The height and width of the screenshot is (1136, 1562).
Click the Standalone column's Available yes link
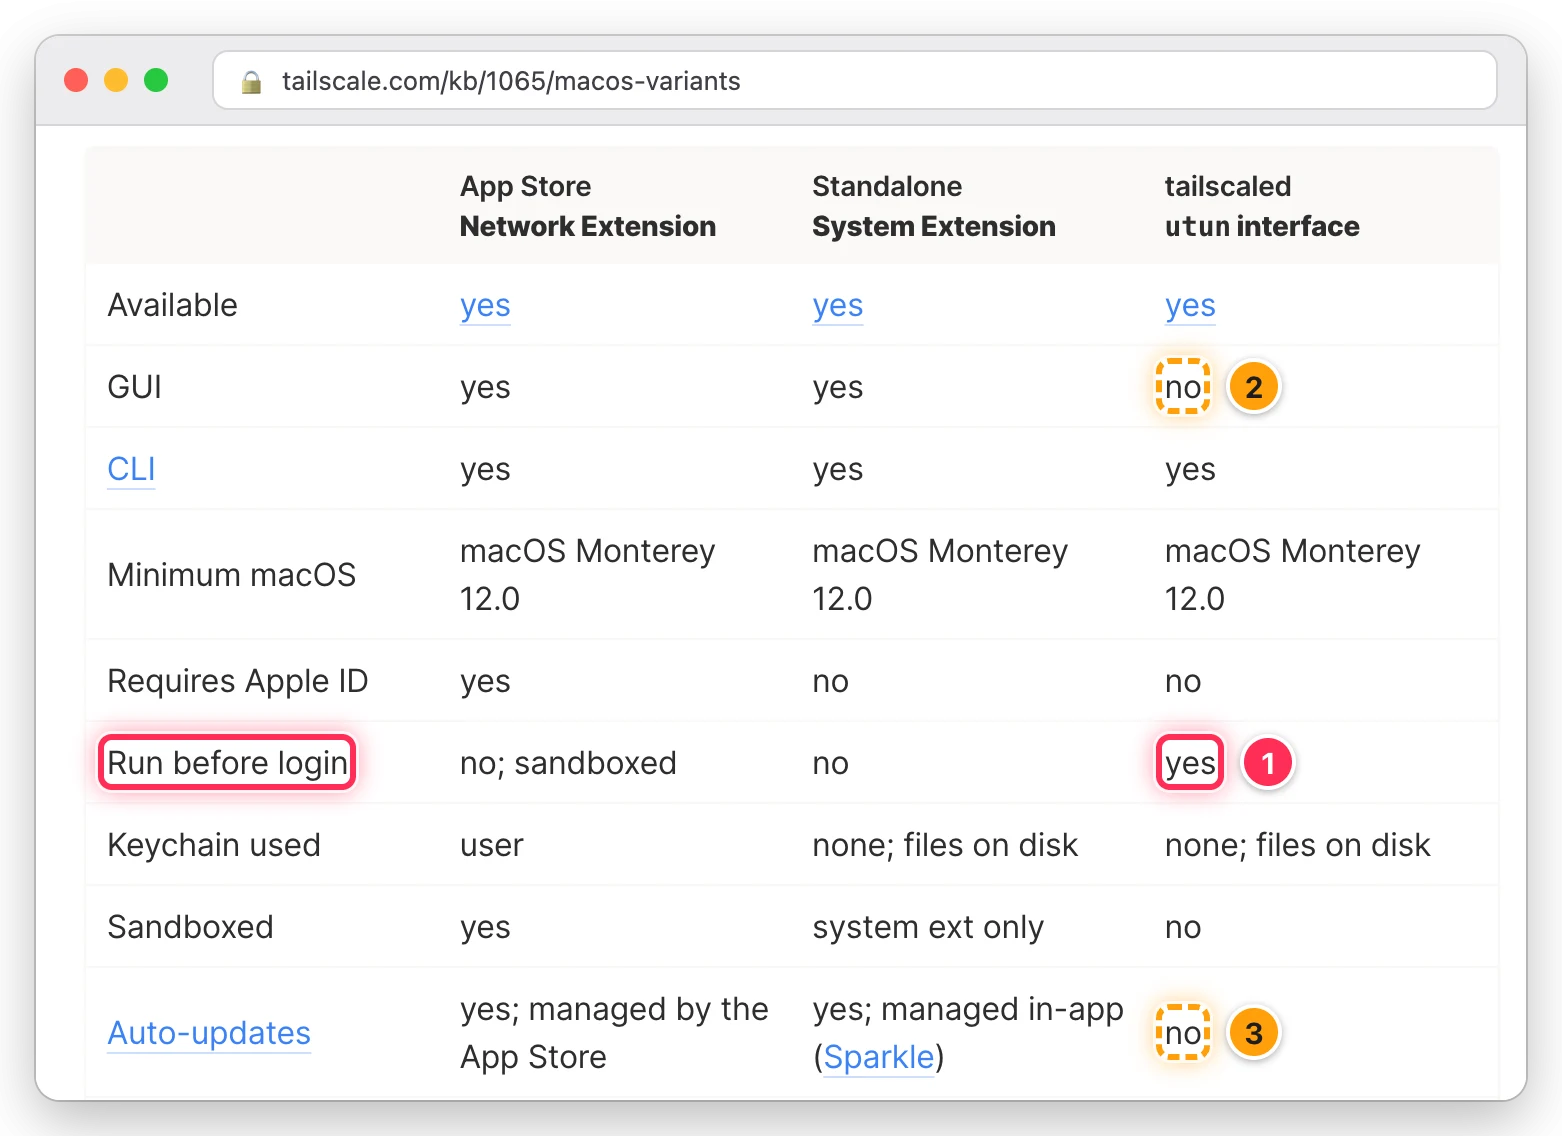pos(838,306)
